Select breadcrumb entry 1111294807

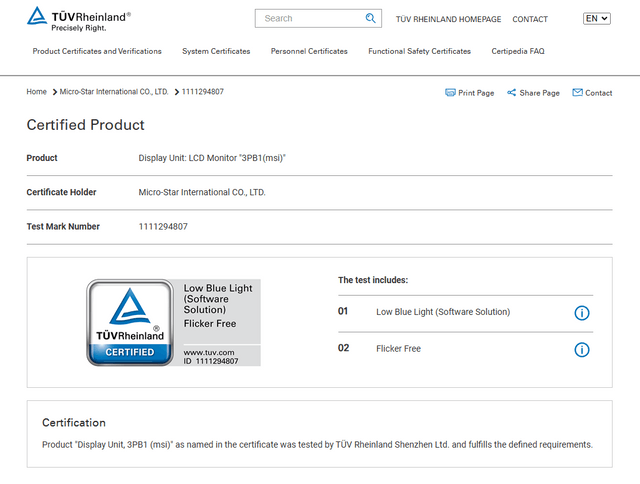pyautogui.click(x=202, y=91)
